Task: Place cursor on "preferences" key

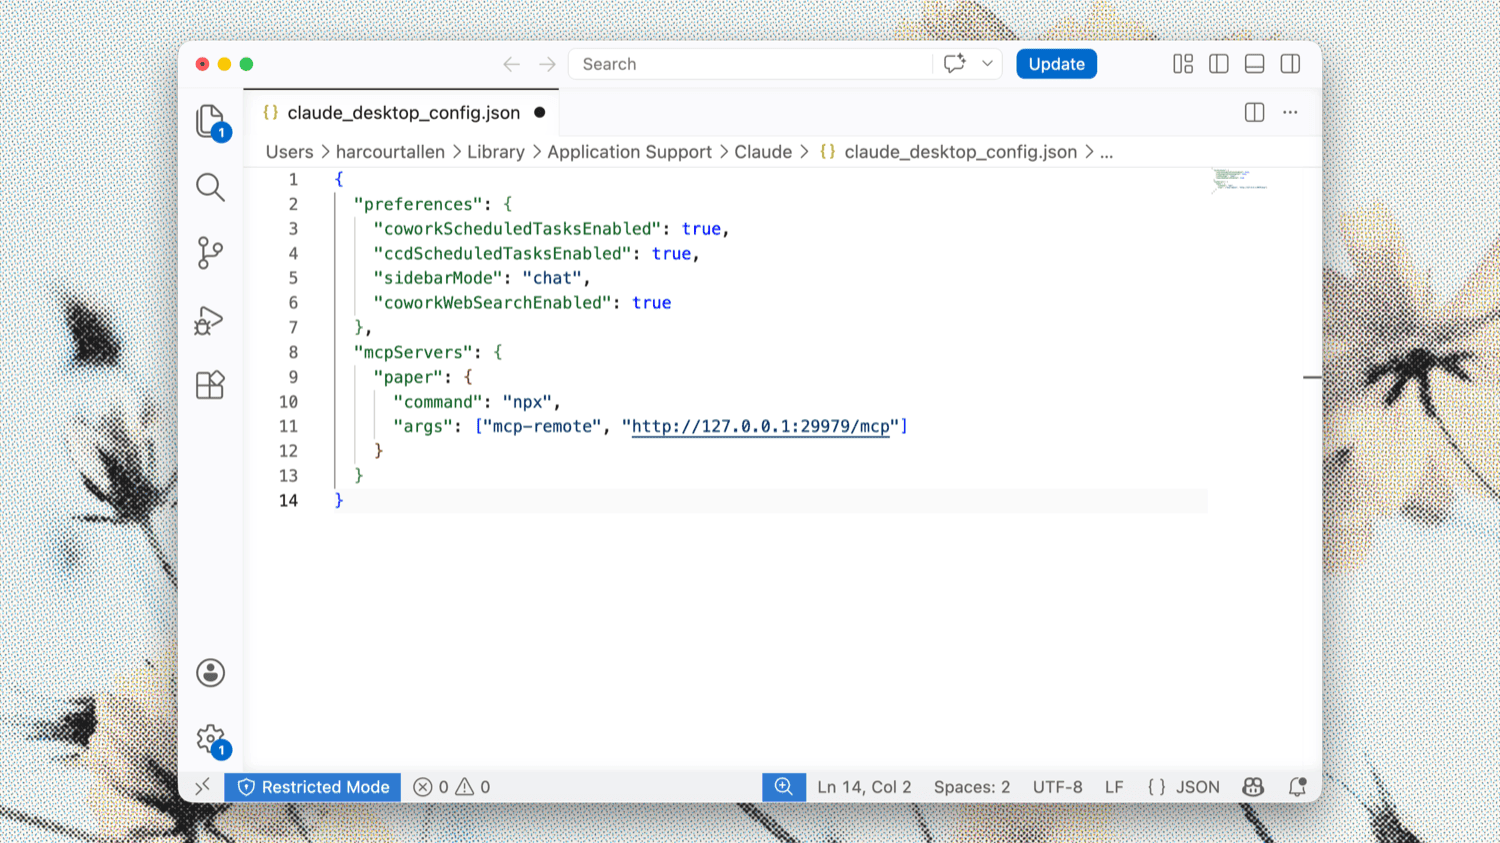Action: pyautogui.click(x=418, y=204)
